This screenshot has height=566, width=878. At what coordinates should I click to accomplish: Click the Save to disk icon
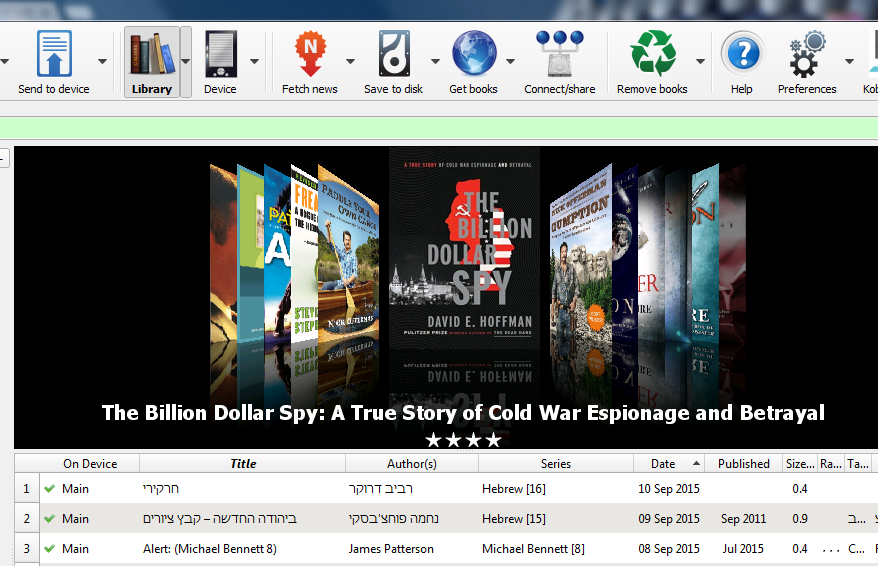394,54
